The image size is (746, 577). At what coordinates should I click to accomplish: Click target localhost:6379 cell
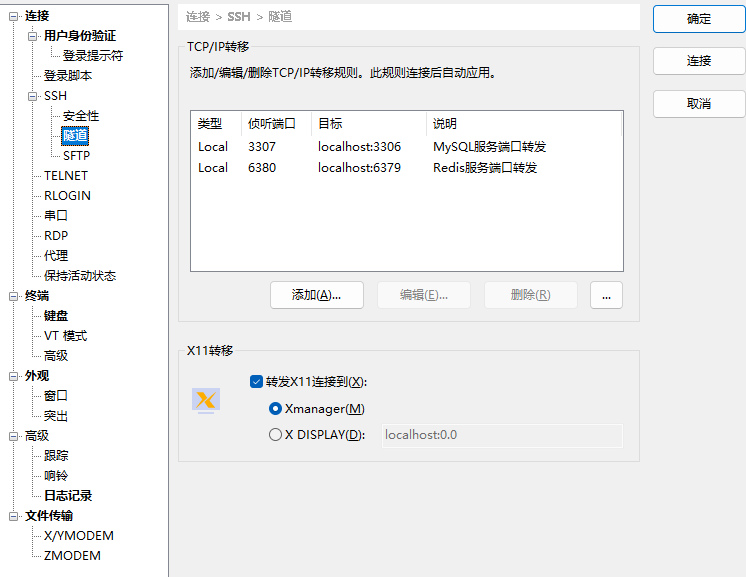click(x=359, y=167)
